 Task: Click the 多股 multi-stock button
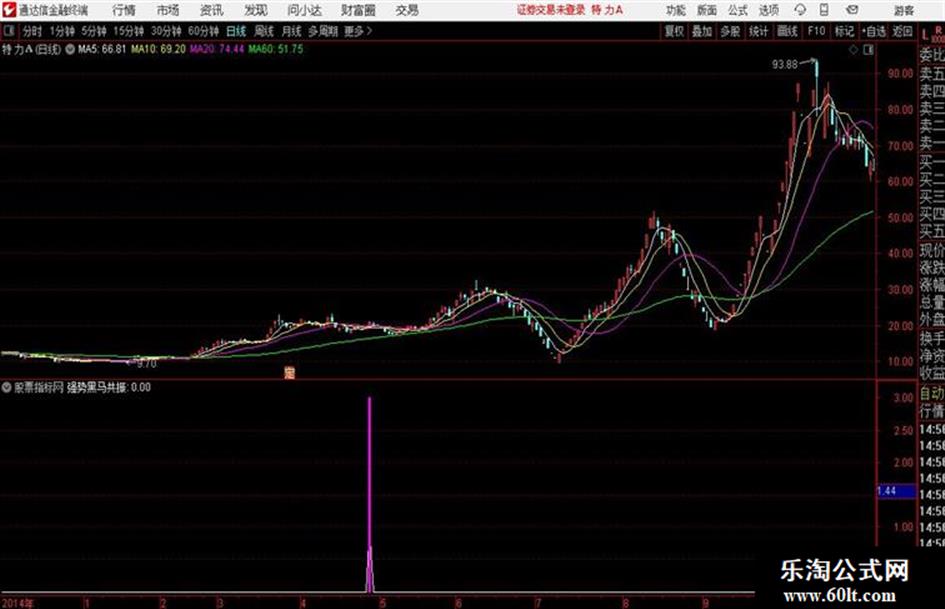(x=730, y=31)
